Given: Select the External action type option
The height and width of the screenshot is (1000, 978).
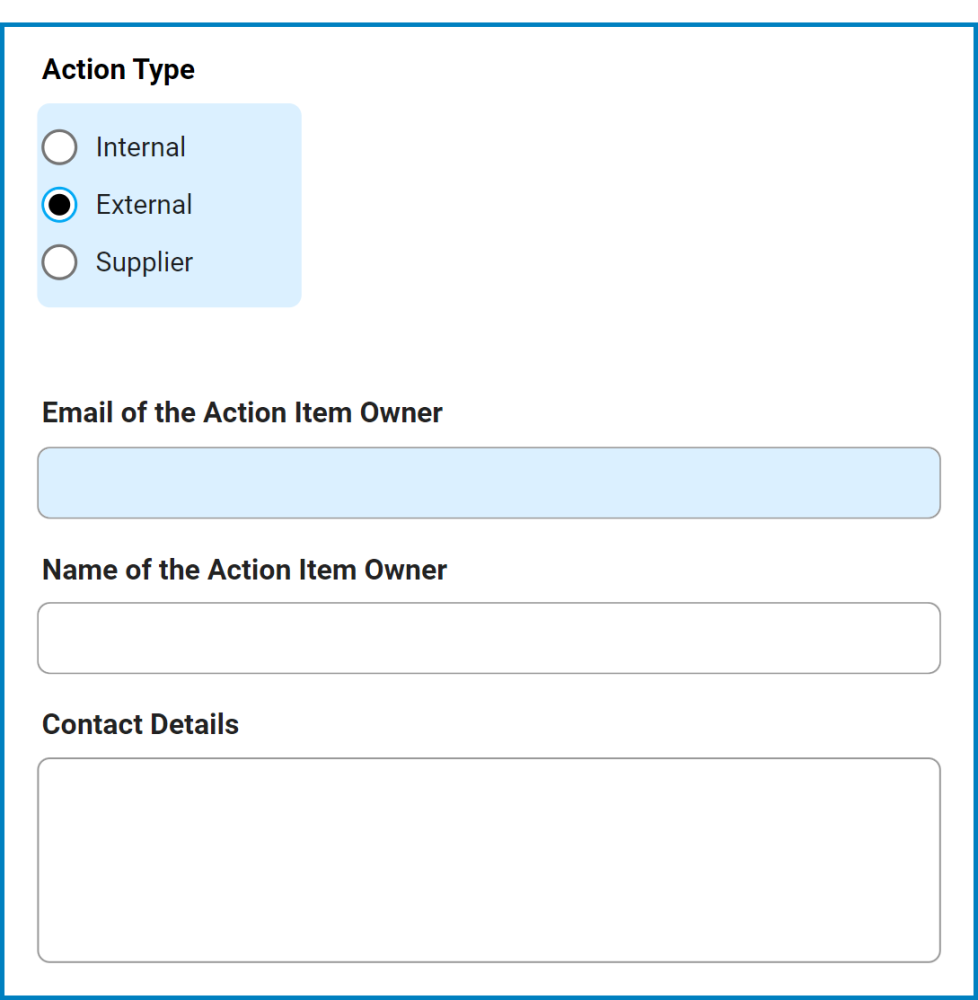Looking at the screenshot, I should 59,204.
